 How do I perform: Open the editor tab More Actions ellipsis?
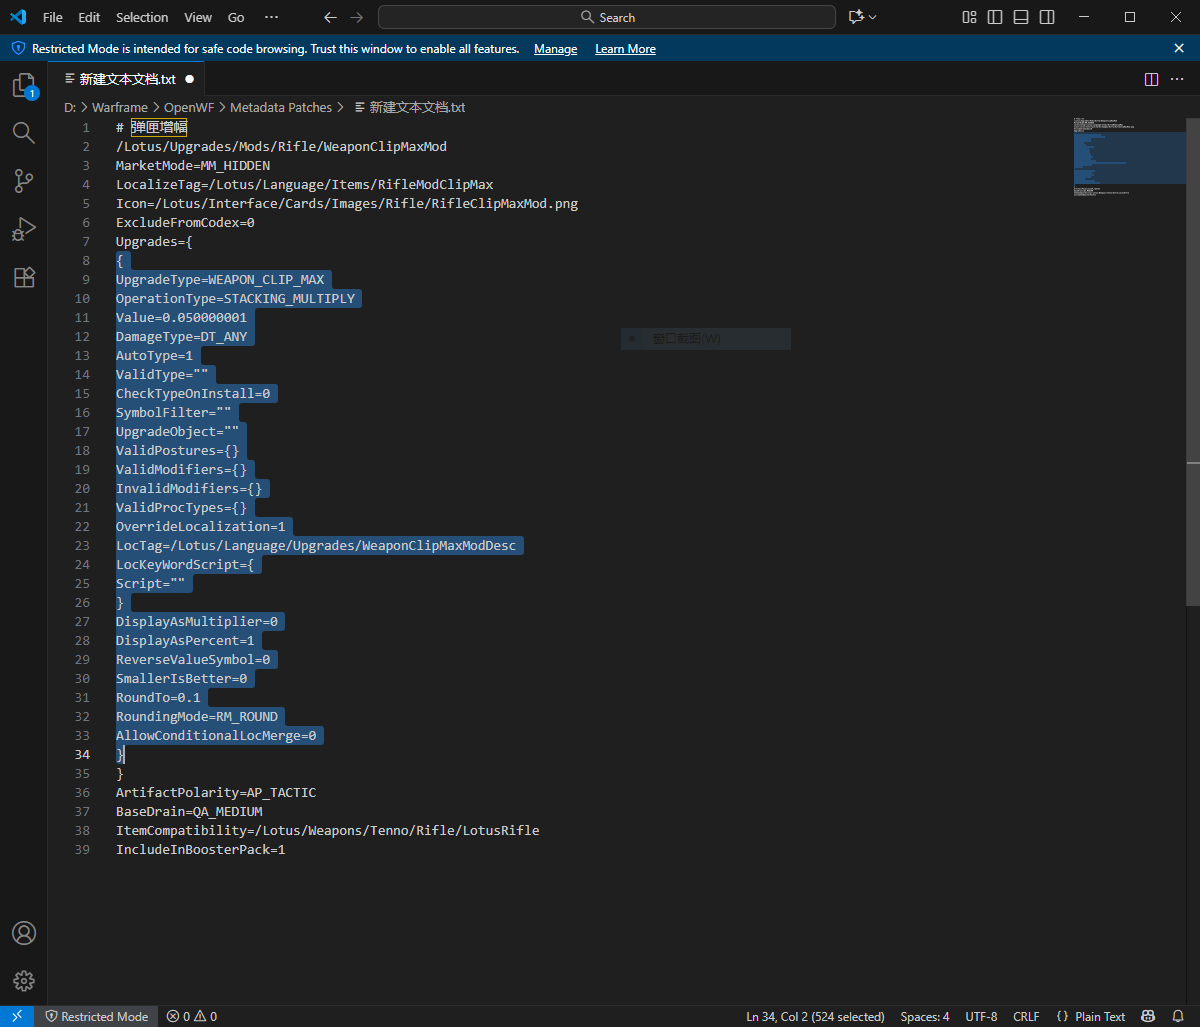pyautogui.click(x=1177, y=79)
